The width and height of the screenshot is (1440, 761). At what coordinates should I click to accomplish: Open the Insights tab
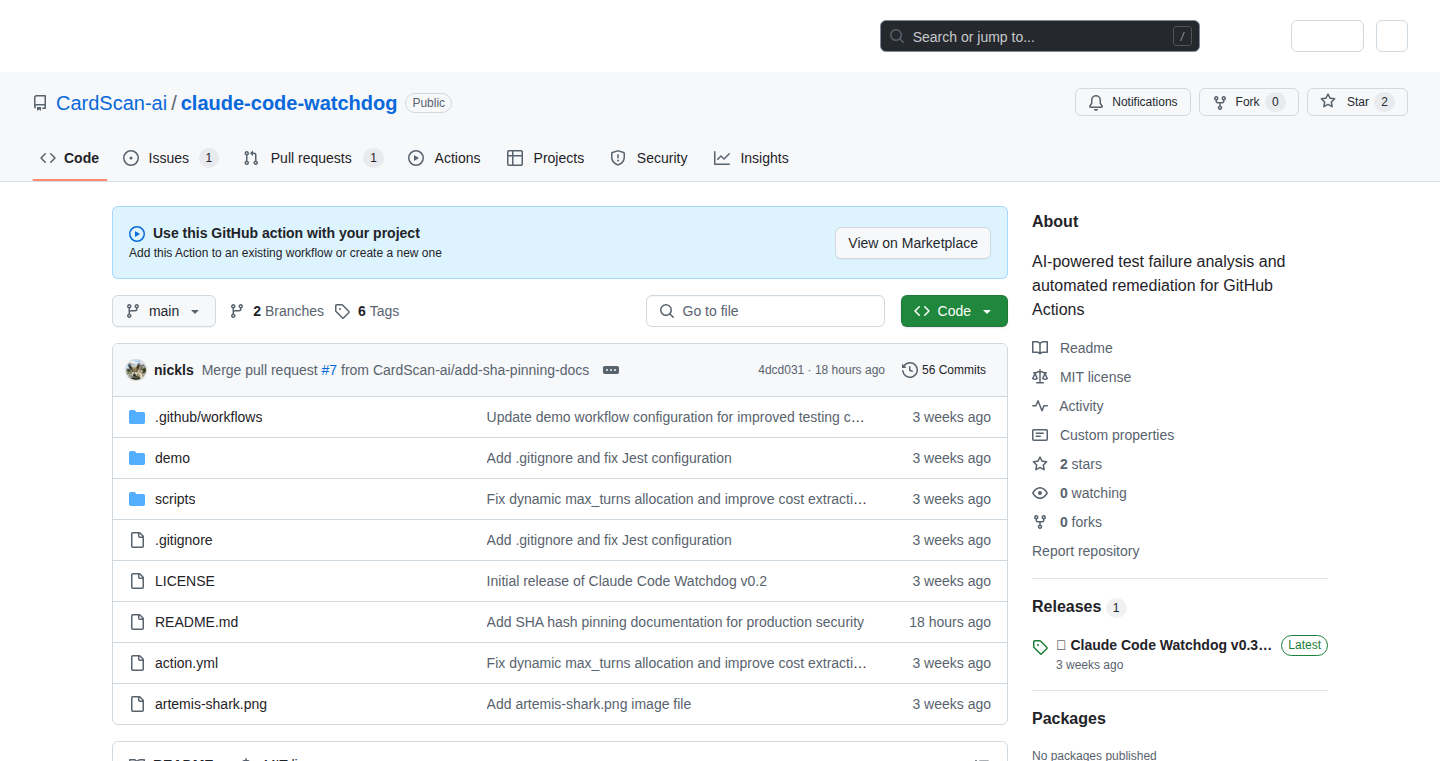751,158
